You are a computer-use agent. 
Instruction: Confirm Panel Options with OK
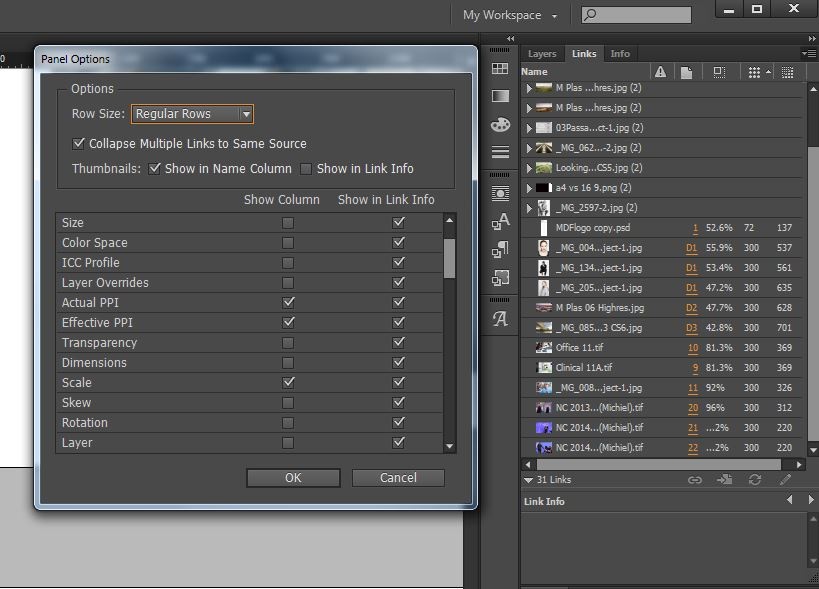click(x=293, y=478)
